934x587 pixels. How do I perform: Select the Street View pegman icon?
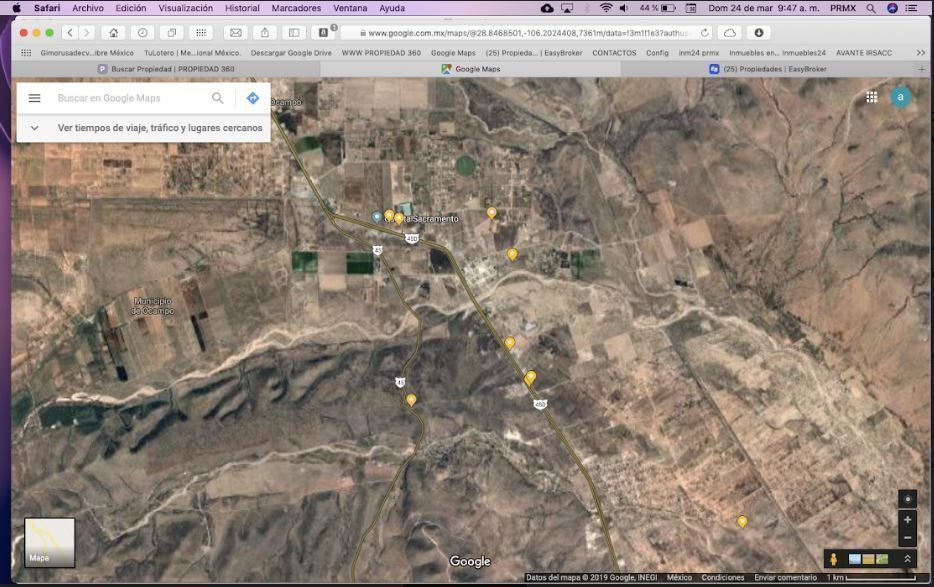click(x=834, y=559)
